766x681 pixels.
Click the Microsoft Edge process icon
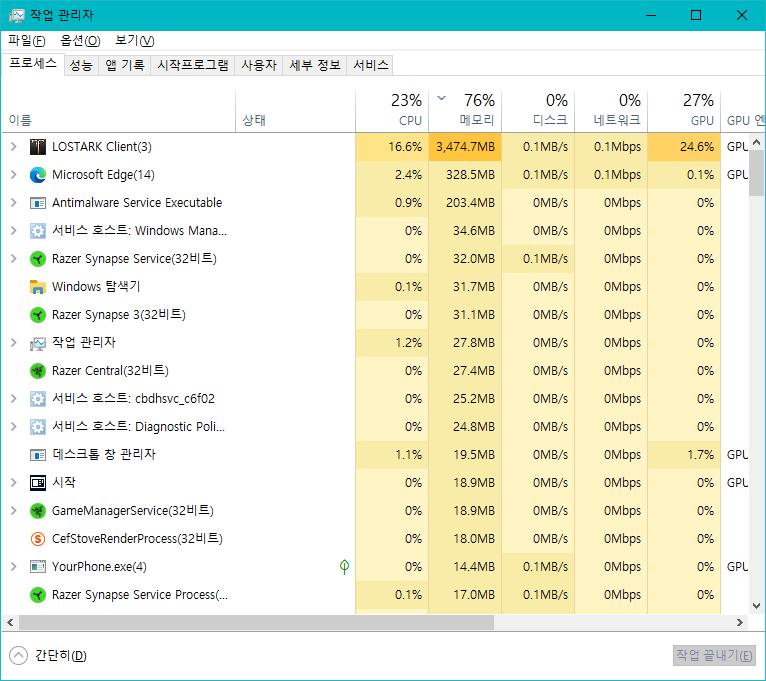38,175
